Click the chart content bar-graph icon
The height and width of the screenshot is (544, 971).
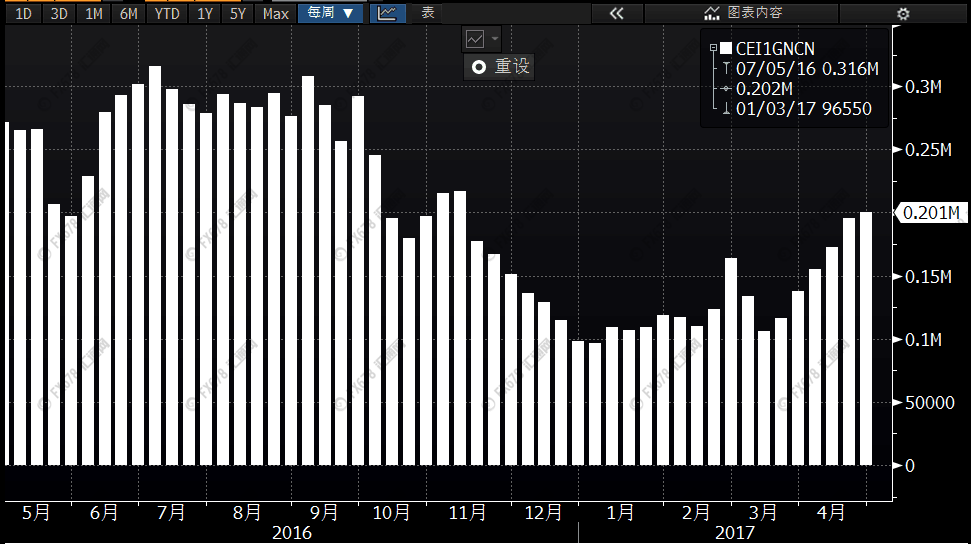click(712, 13)
